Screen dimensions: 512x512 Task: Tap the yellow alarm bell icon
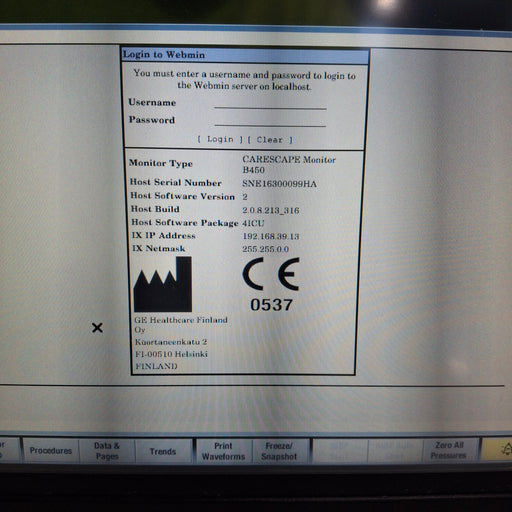pos(498,449)
